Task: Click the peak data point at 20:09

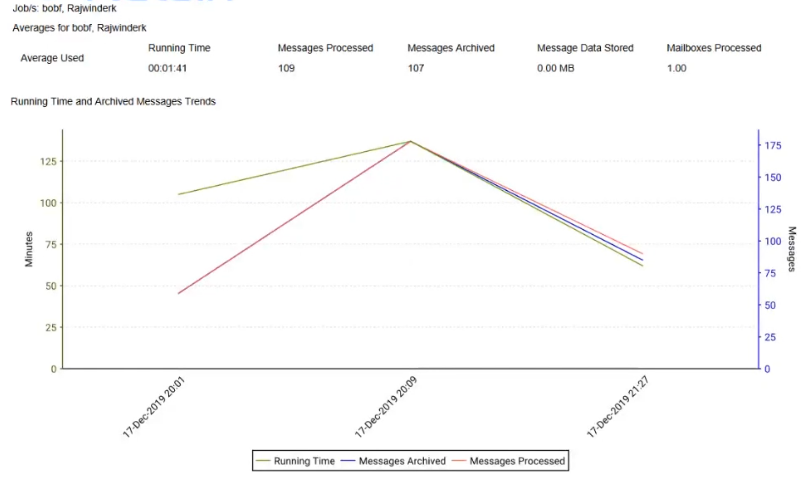Action: [410, 142]
